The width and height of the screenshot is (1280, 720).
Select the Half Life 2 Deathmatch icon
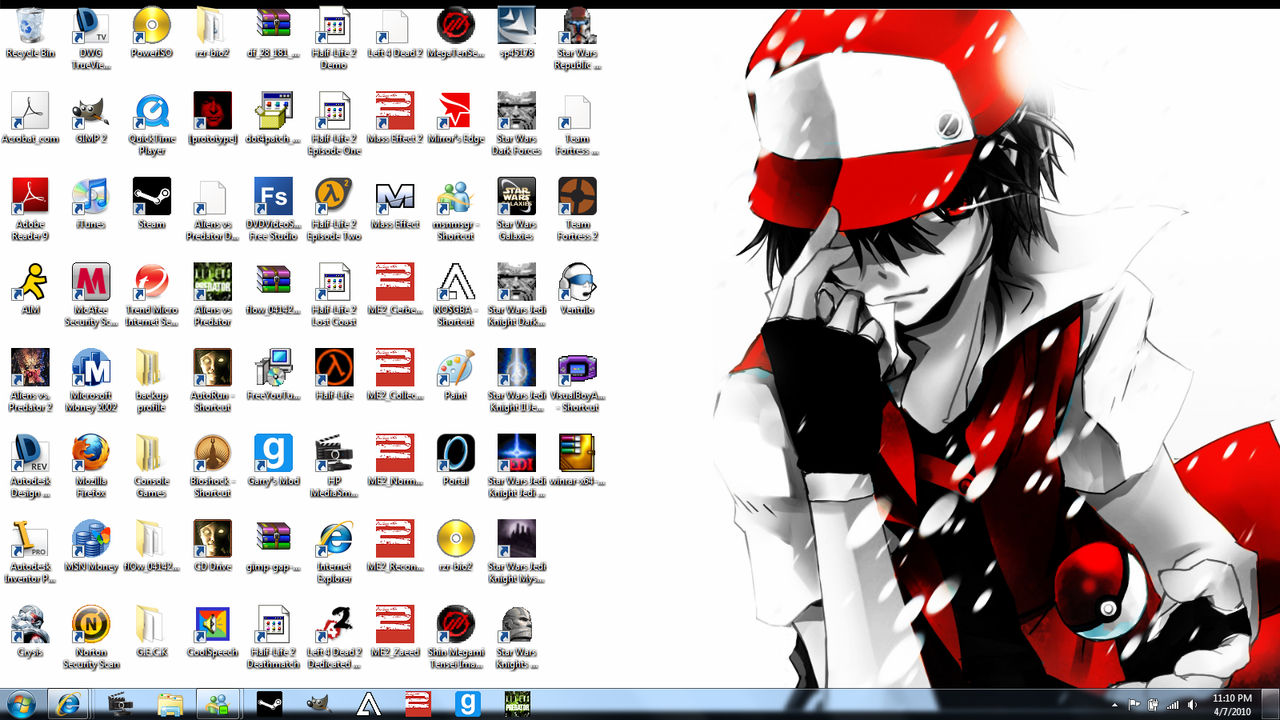pyautogui.click(x=273, y=637)
